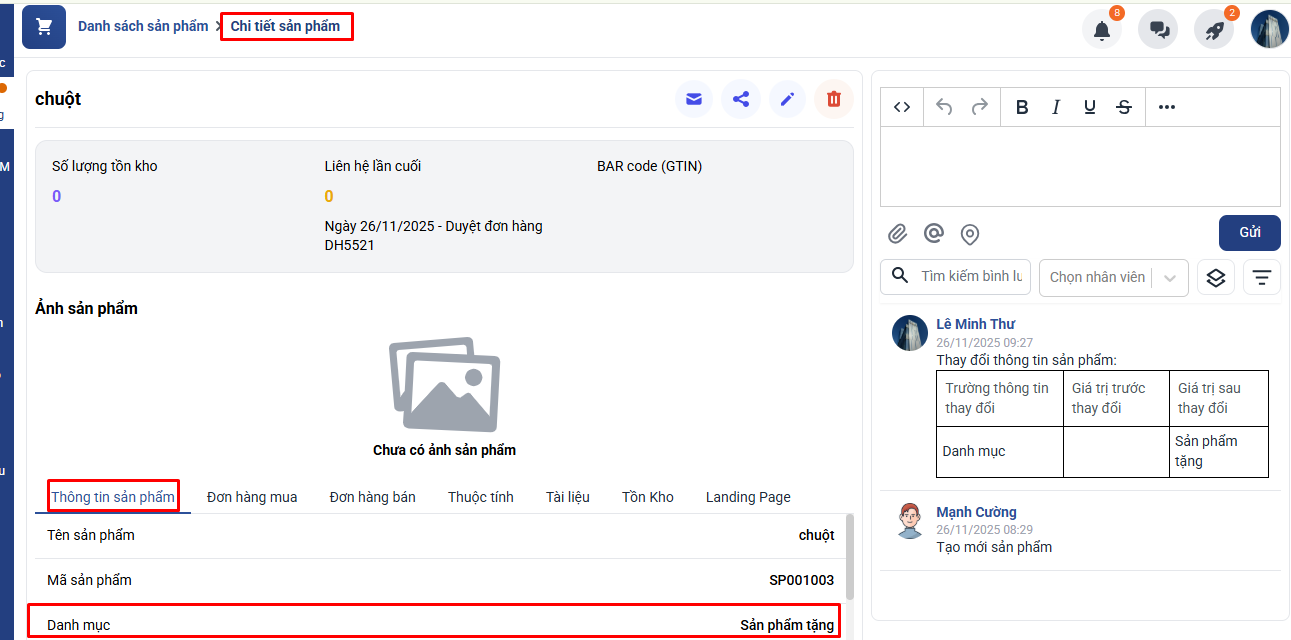
Task: Switch to the Tồn Kho tab
Action: click(x=648, y=497)
